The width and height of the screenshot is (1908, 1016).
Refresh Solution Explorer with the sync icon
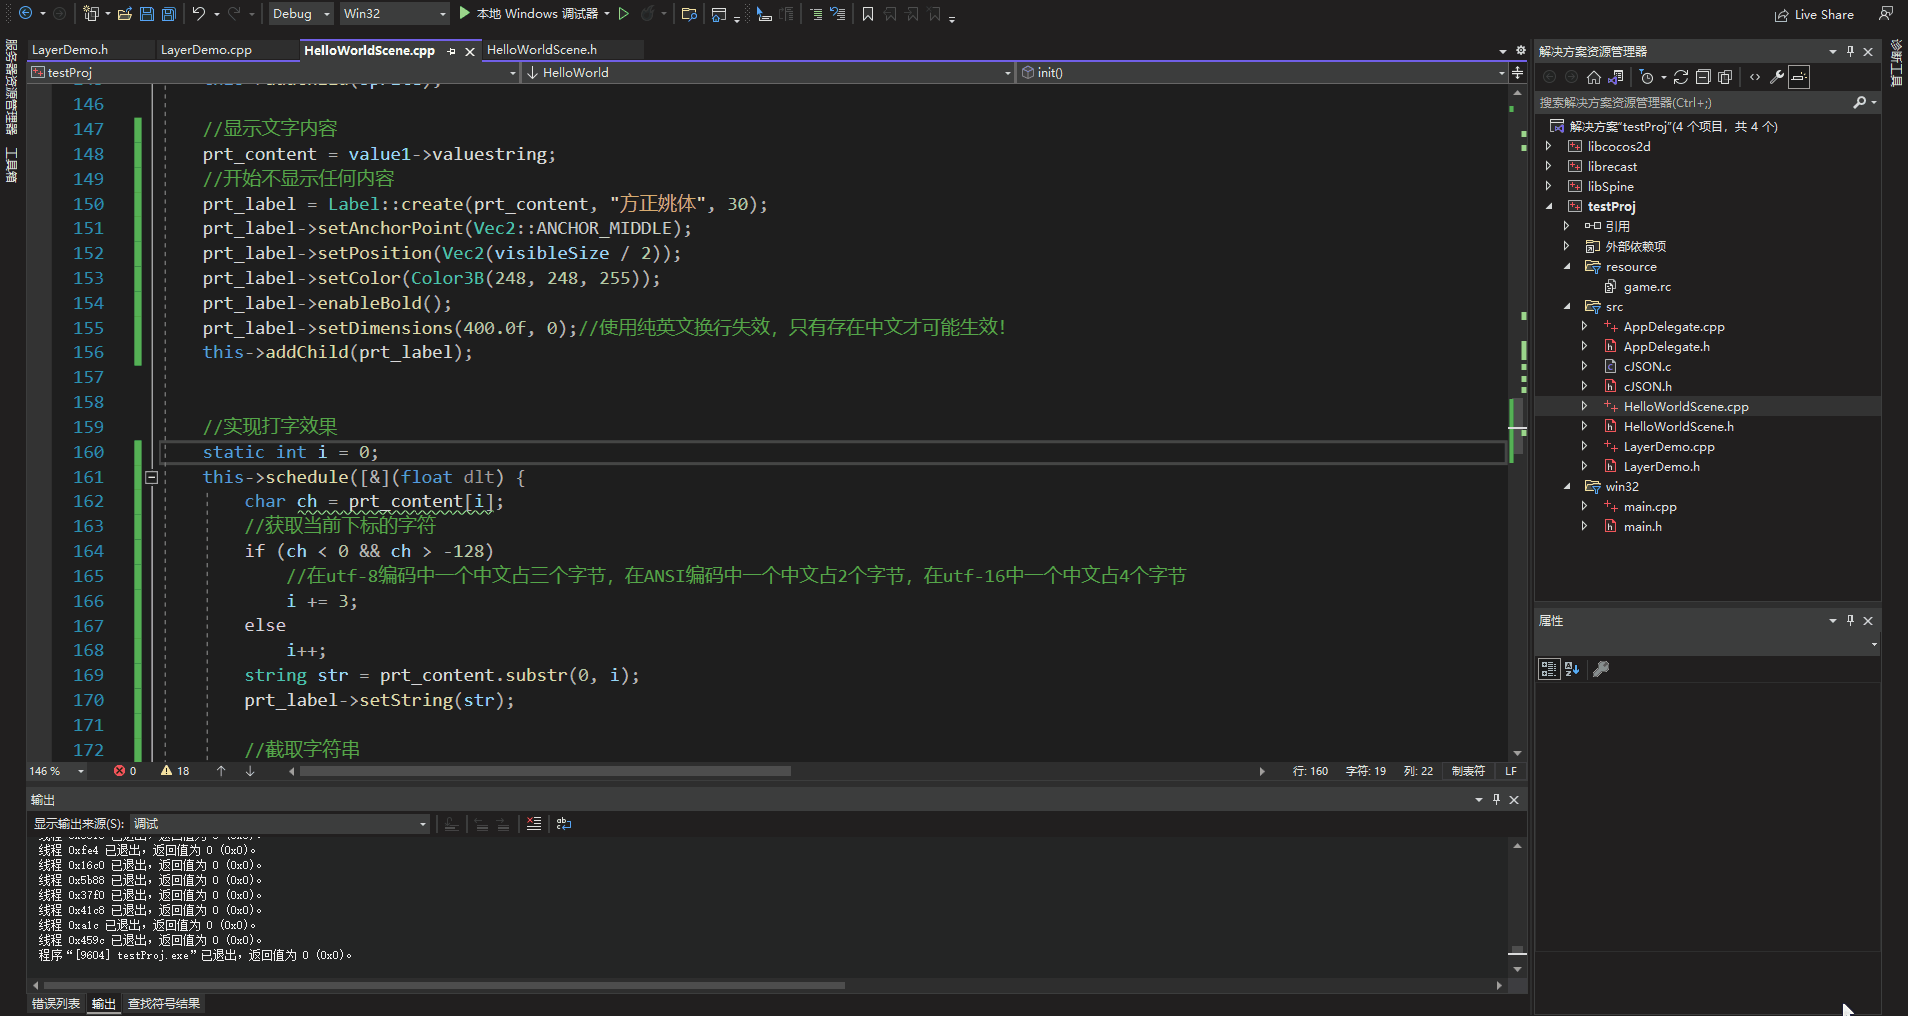pos(1681,77)
